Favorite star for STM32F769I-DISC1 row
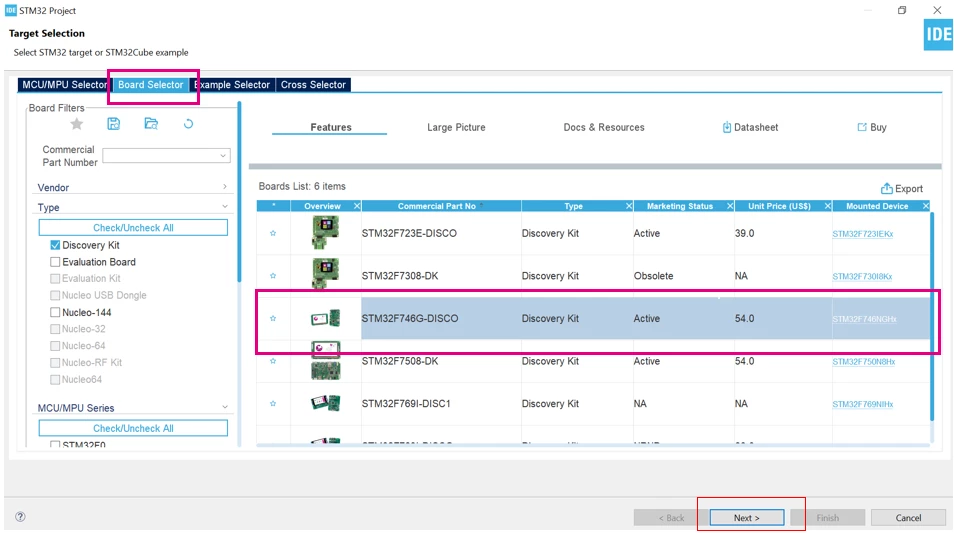The height and width of the screenshot is (533, 954). coord(273,403)
